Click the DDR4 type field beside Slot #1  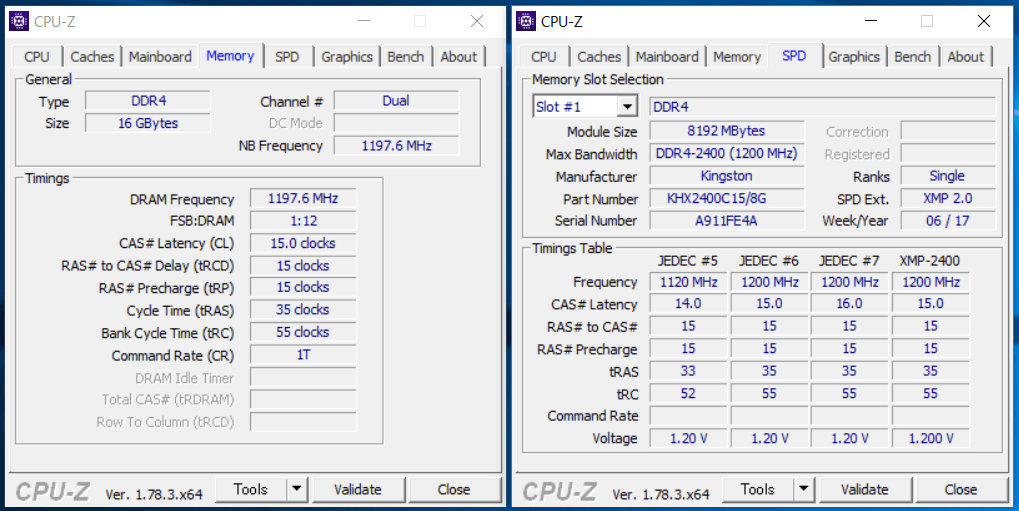pyautogui.click(x=822, y=107)
